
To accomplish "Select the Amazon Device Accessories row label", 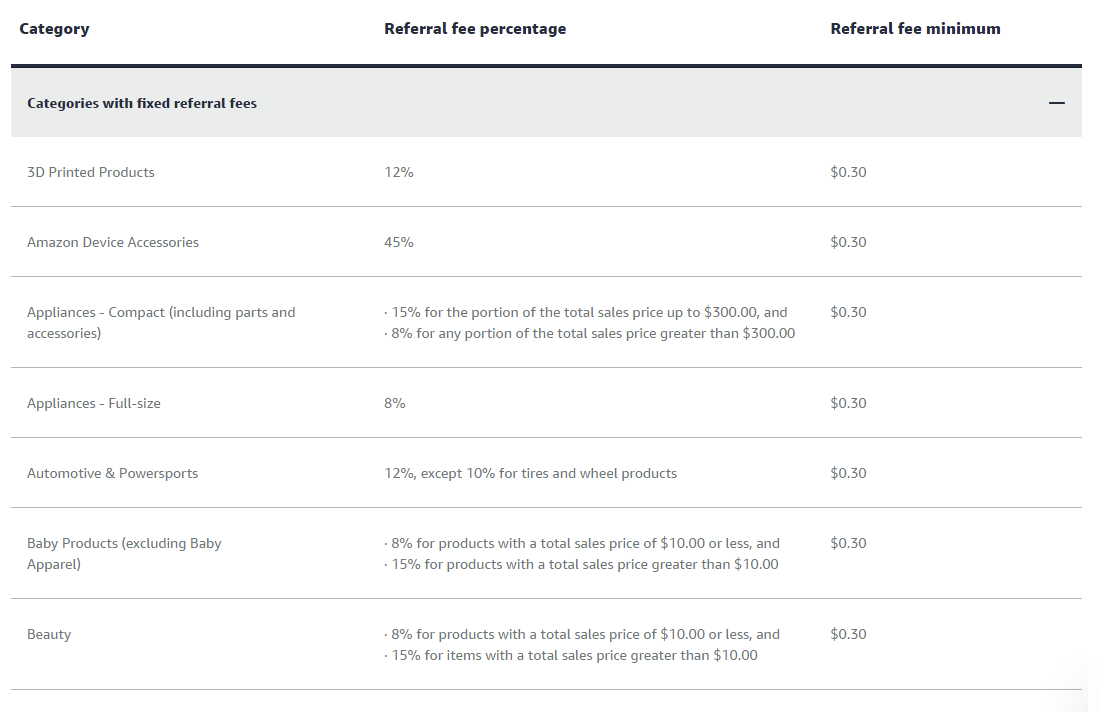I will point(113,242).
